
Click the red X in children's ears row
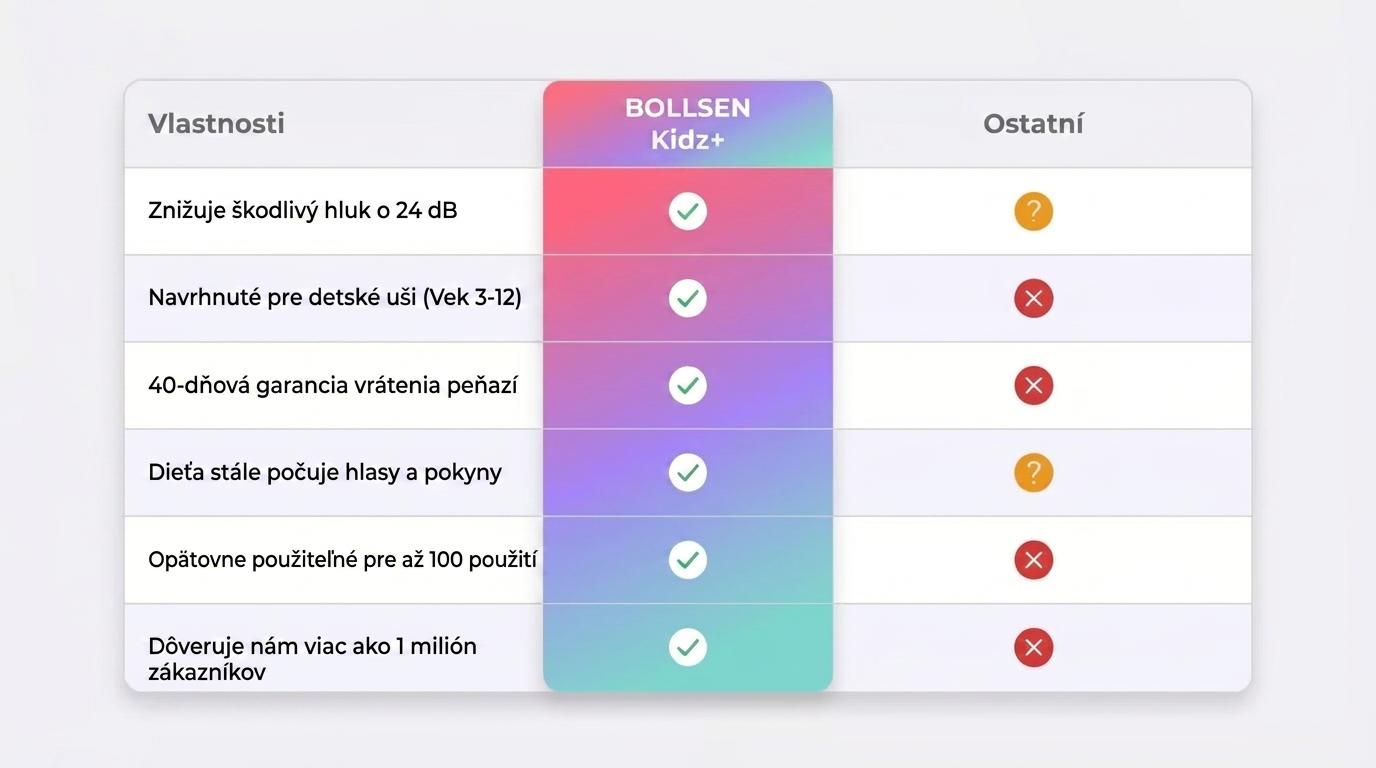(x=1034, y=298)
